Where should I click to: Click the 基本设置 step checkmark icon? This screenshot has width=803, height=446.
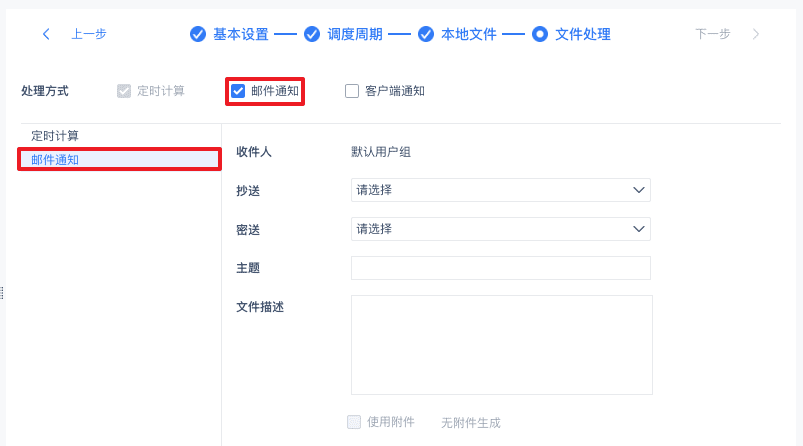point(198,34)
